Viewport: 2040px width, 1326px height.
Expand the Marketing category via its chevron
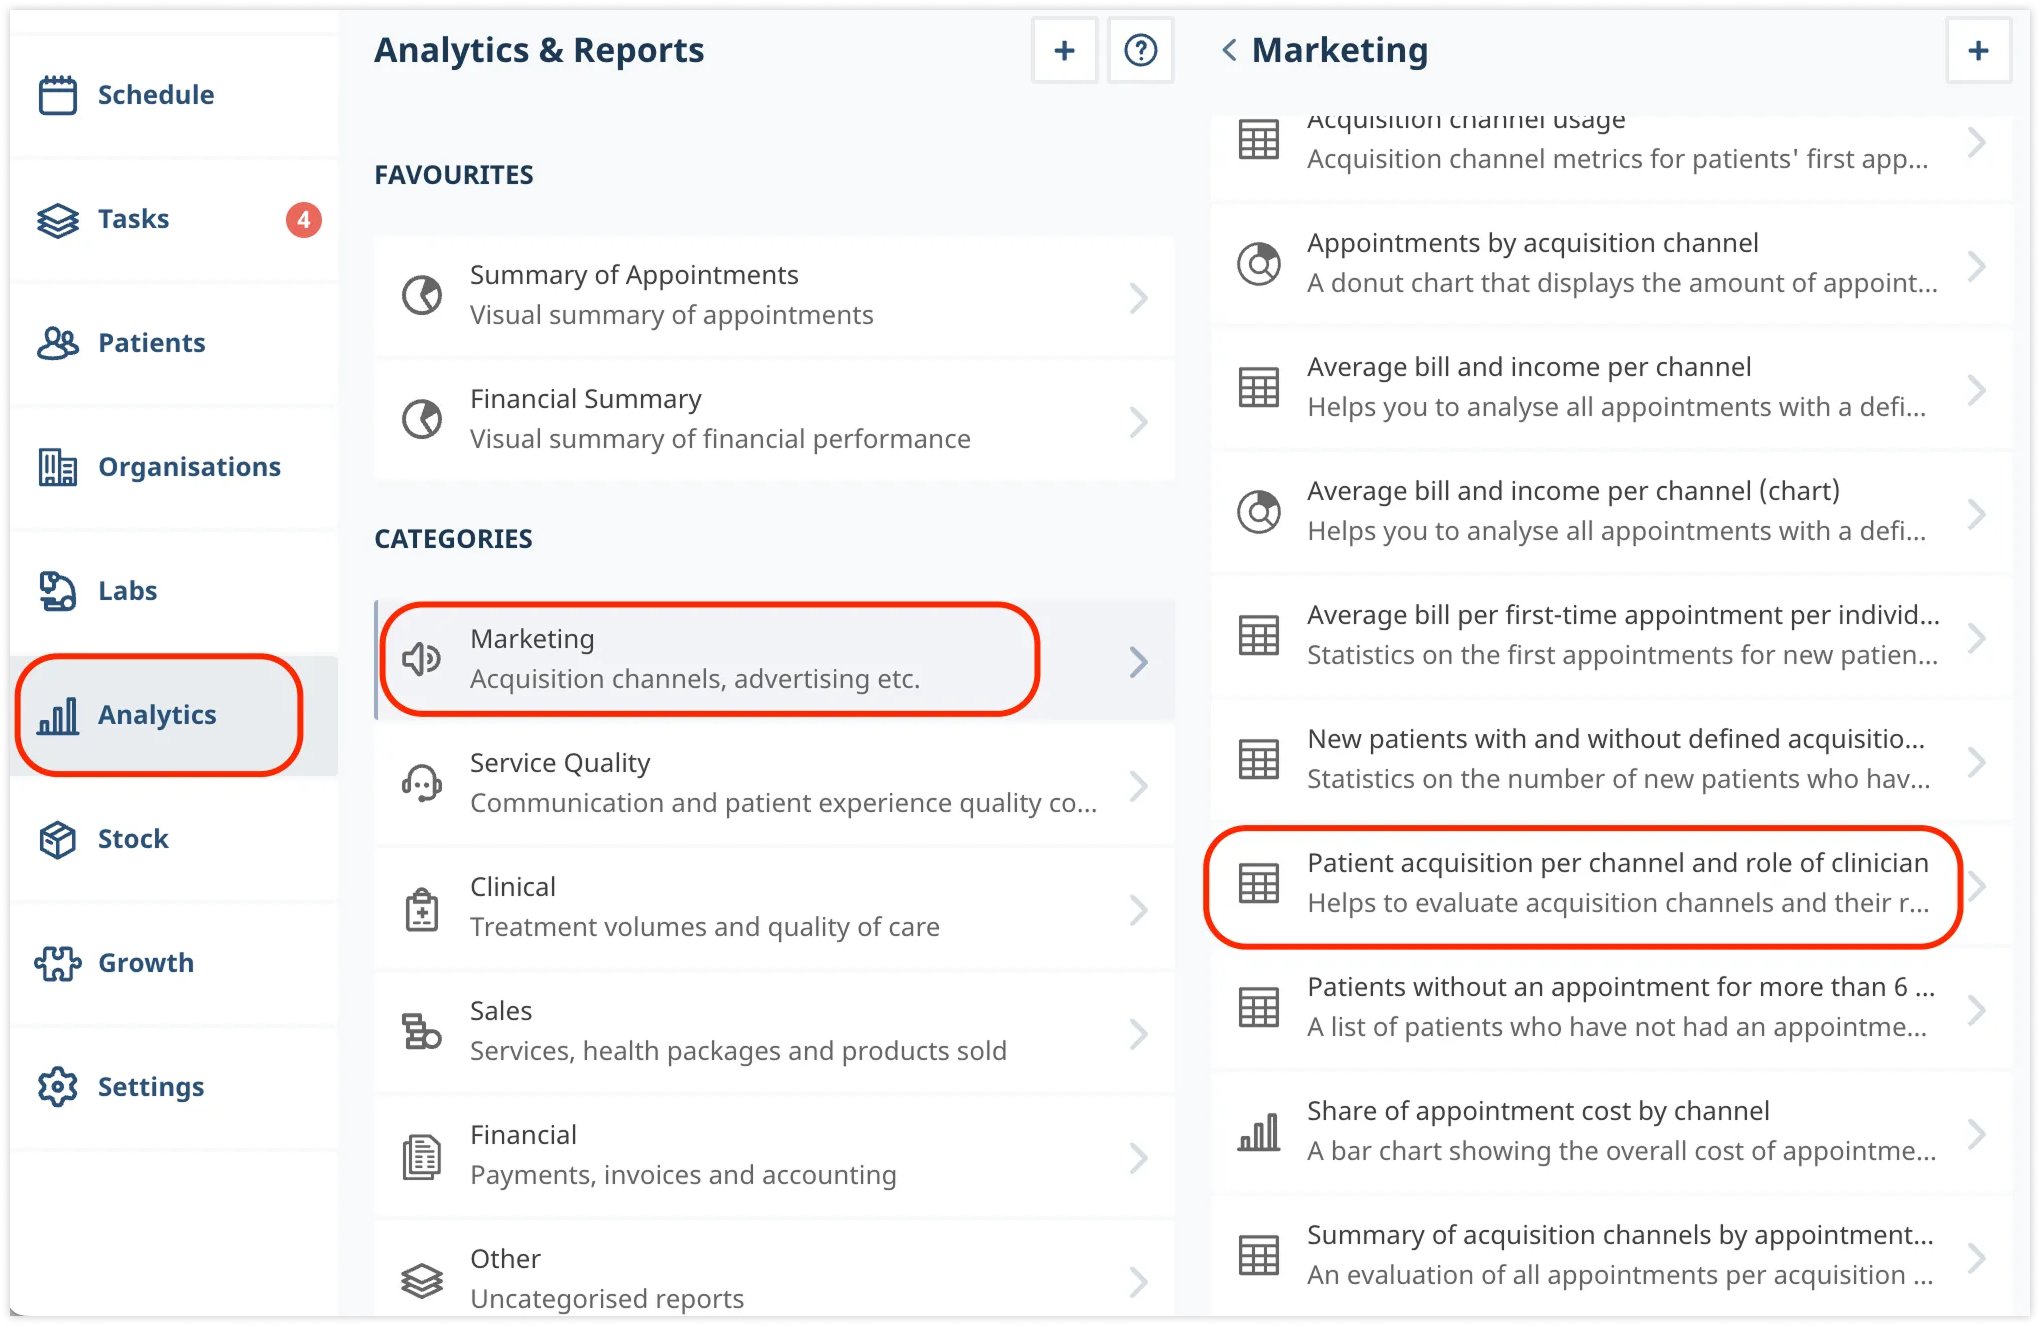1139,661
